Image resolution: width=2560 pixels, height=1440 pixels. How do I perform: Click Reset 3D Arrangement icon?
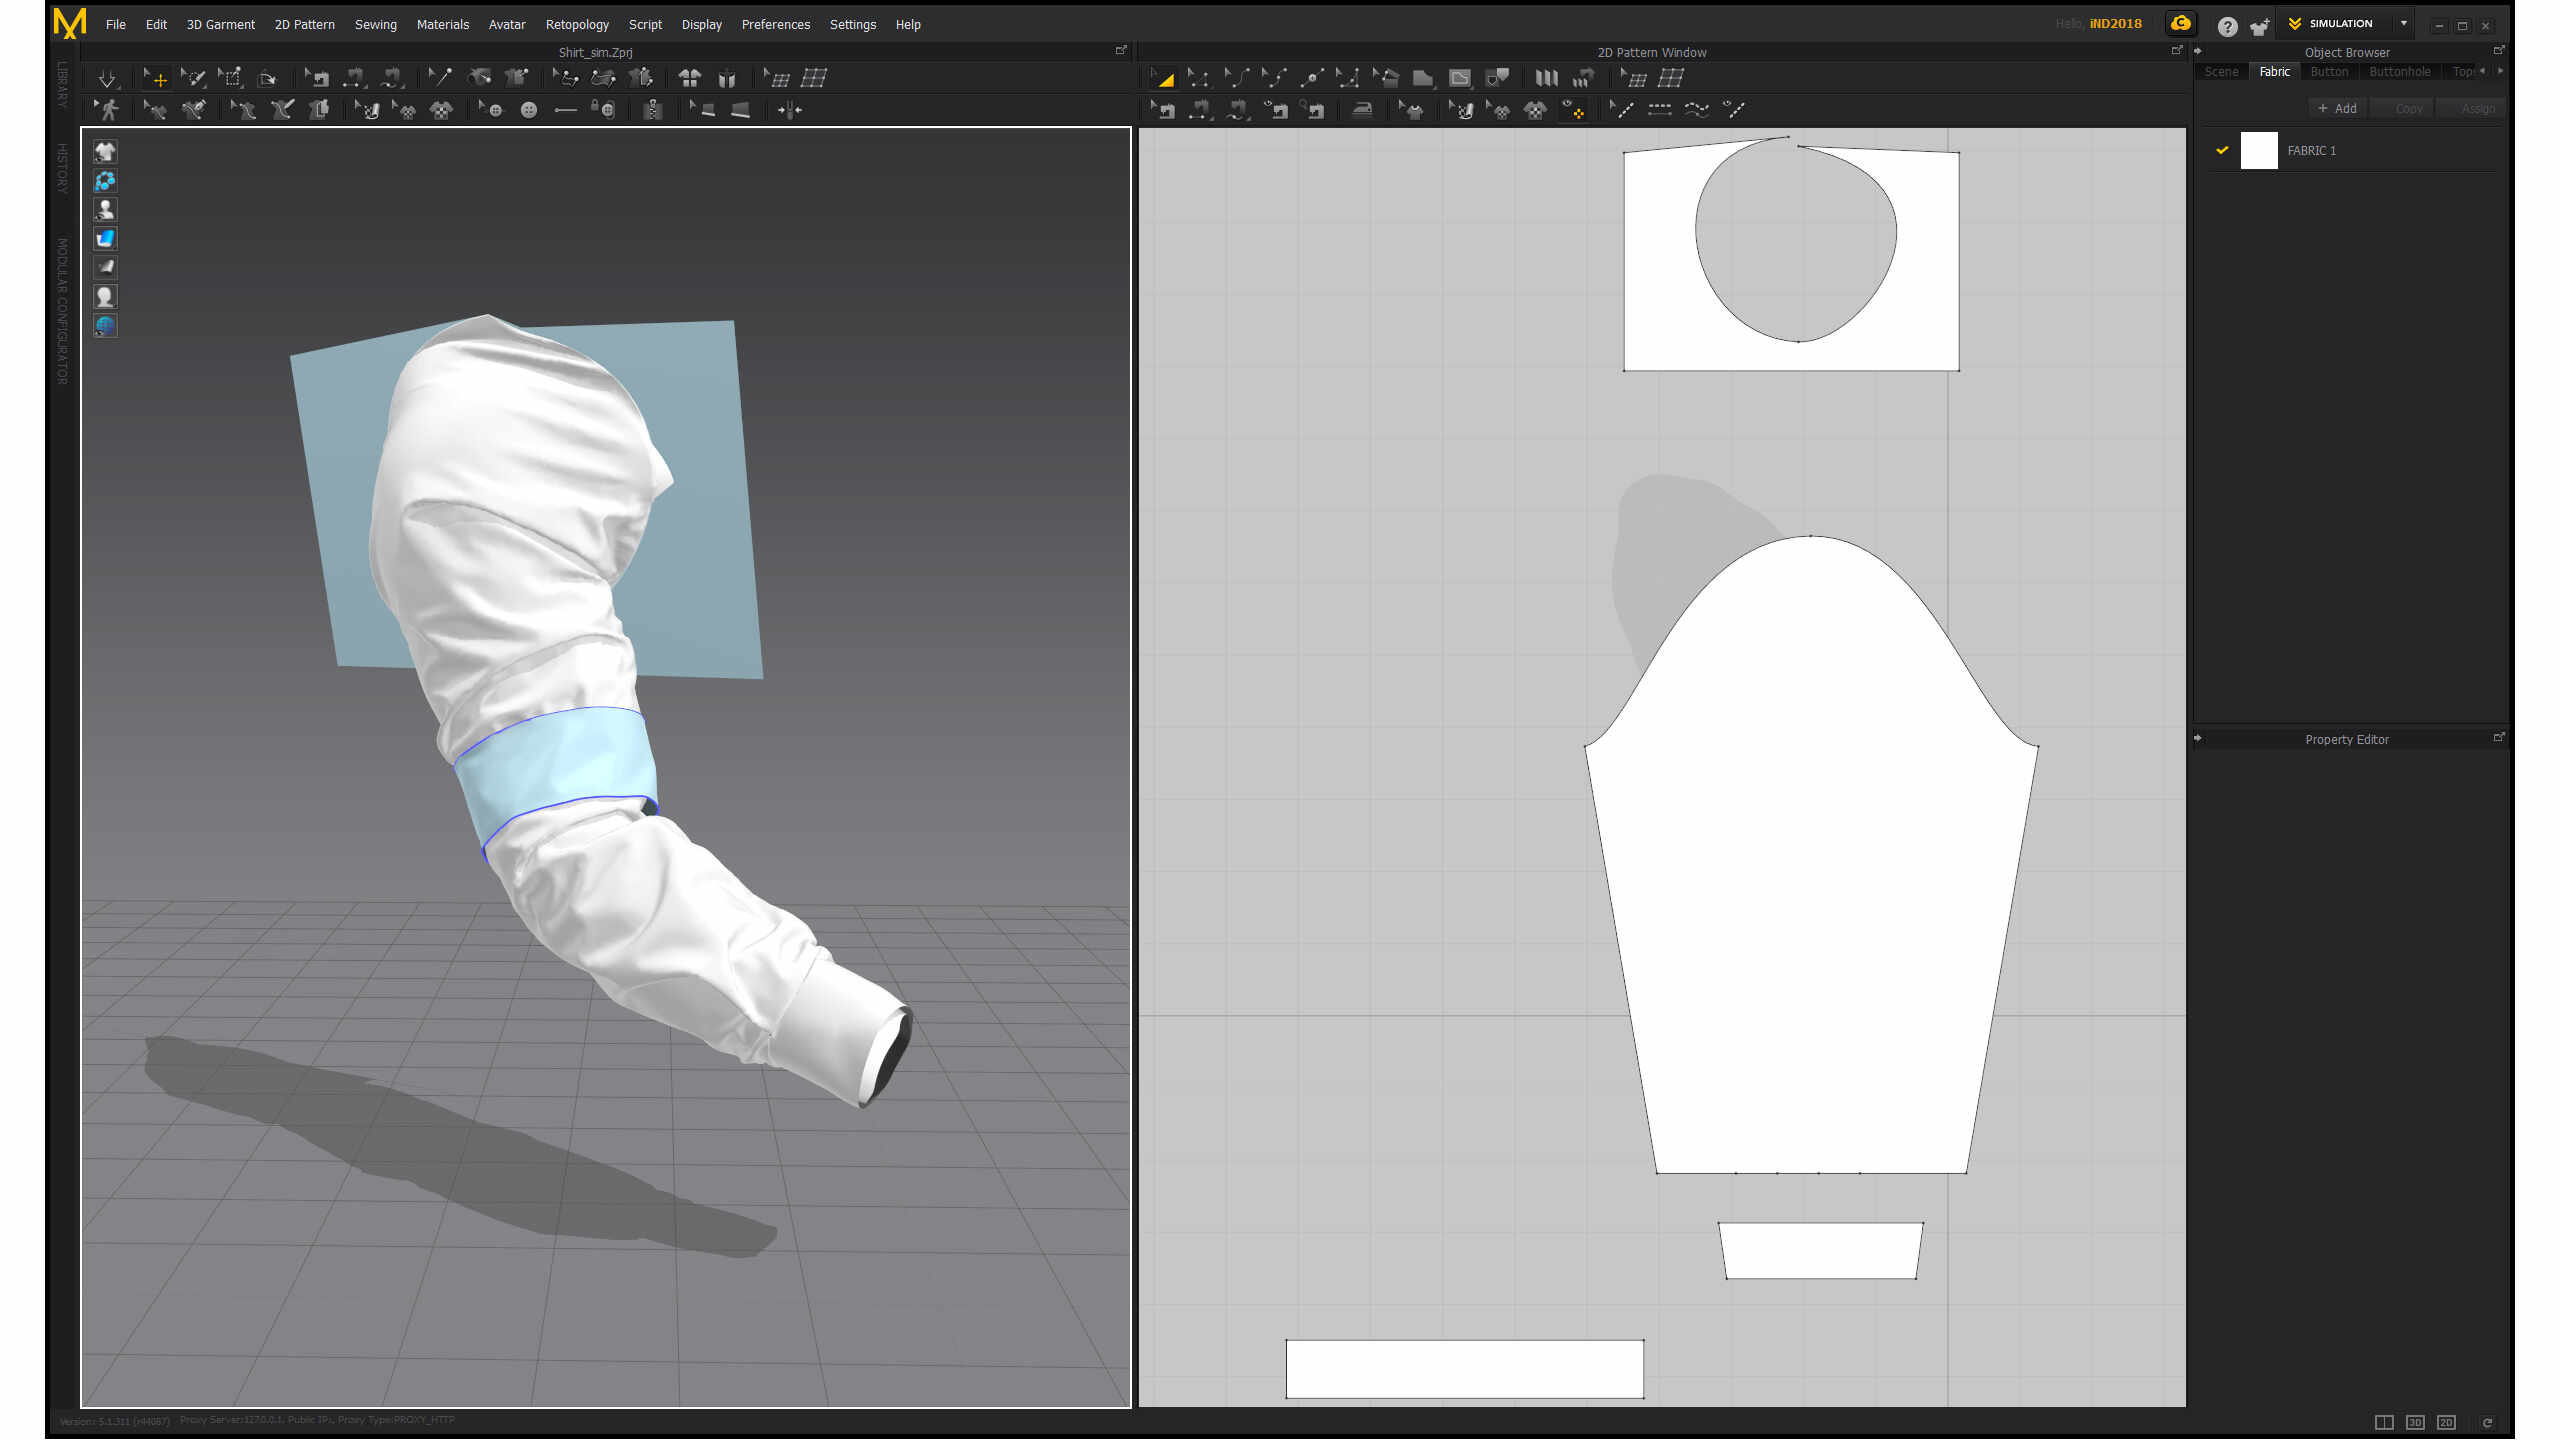click(727, 78)
